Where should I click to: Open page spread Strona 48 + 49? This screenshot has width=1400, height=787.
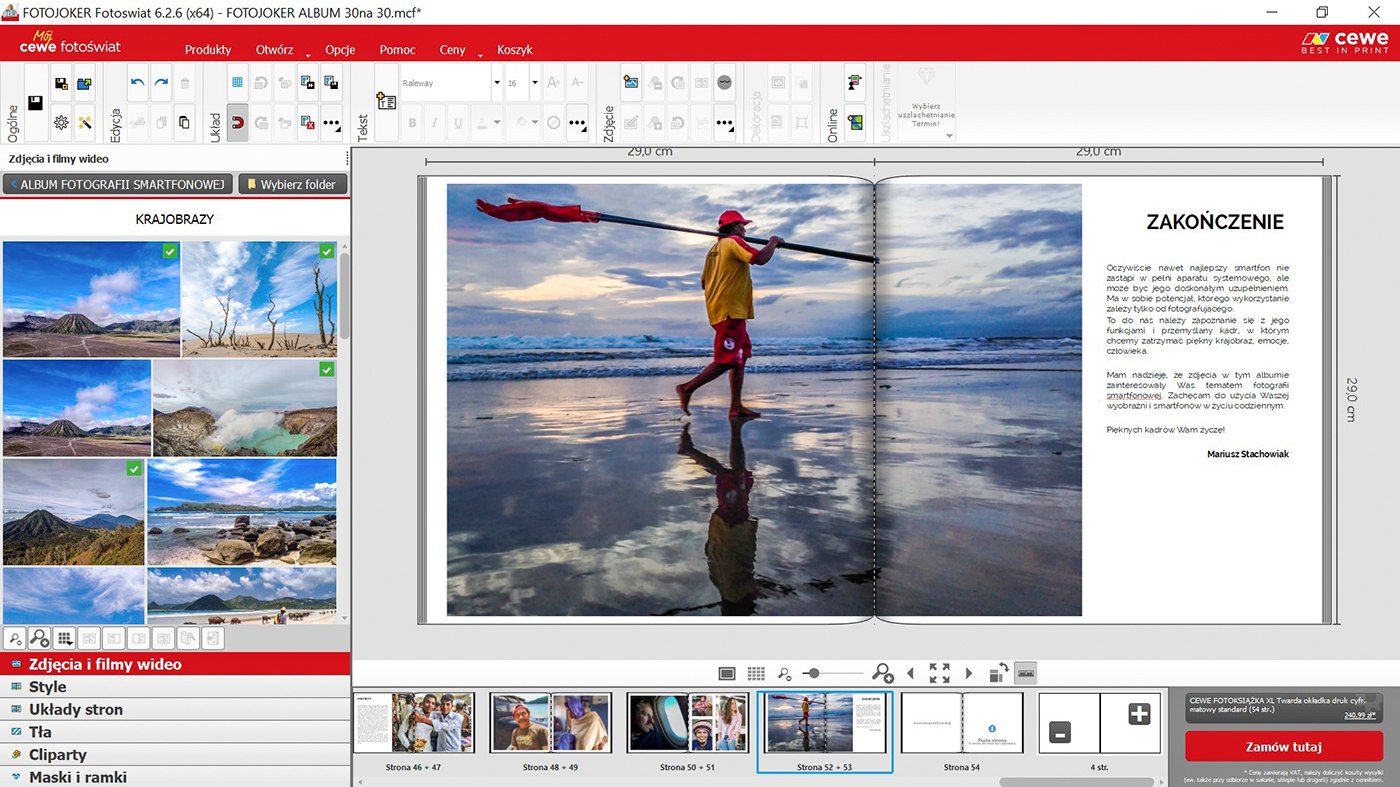(x=550, y=722)
